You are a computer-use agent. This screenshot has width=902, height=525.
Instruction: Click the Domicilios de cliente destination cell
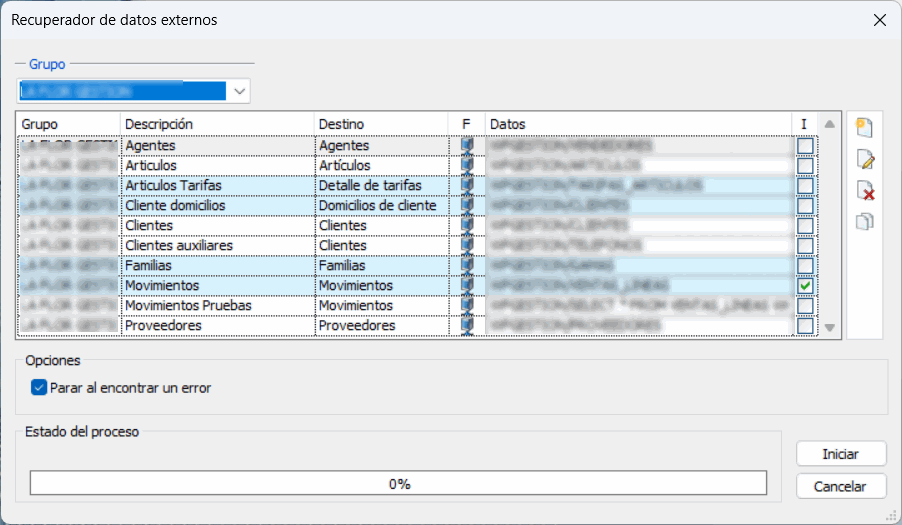382,205
